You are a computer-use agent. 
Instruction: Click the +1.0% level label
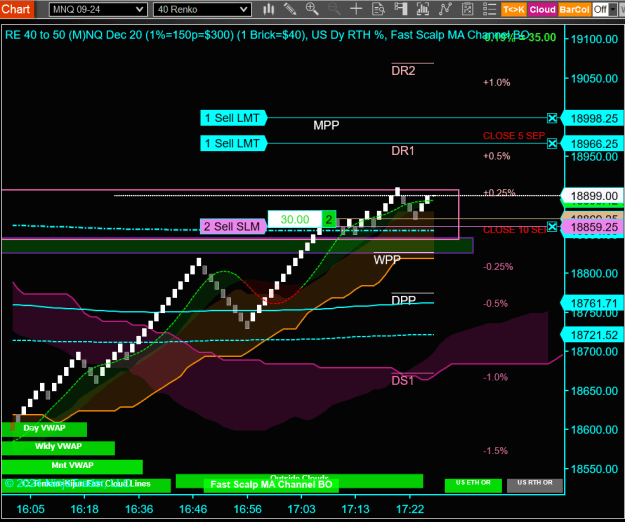click(497, 82)
